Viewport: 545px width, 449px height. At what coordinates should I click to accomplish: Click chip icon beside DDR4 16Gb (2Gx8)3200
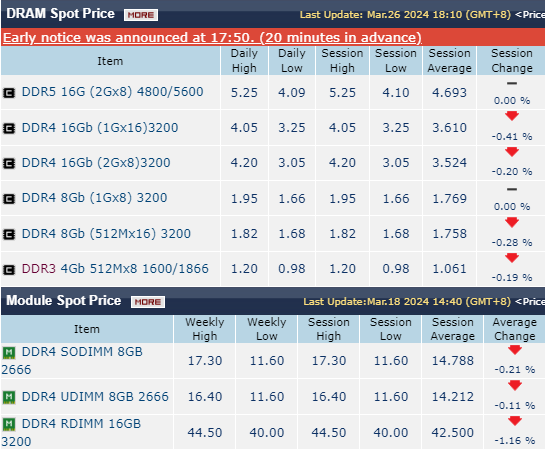coord(9,164)
